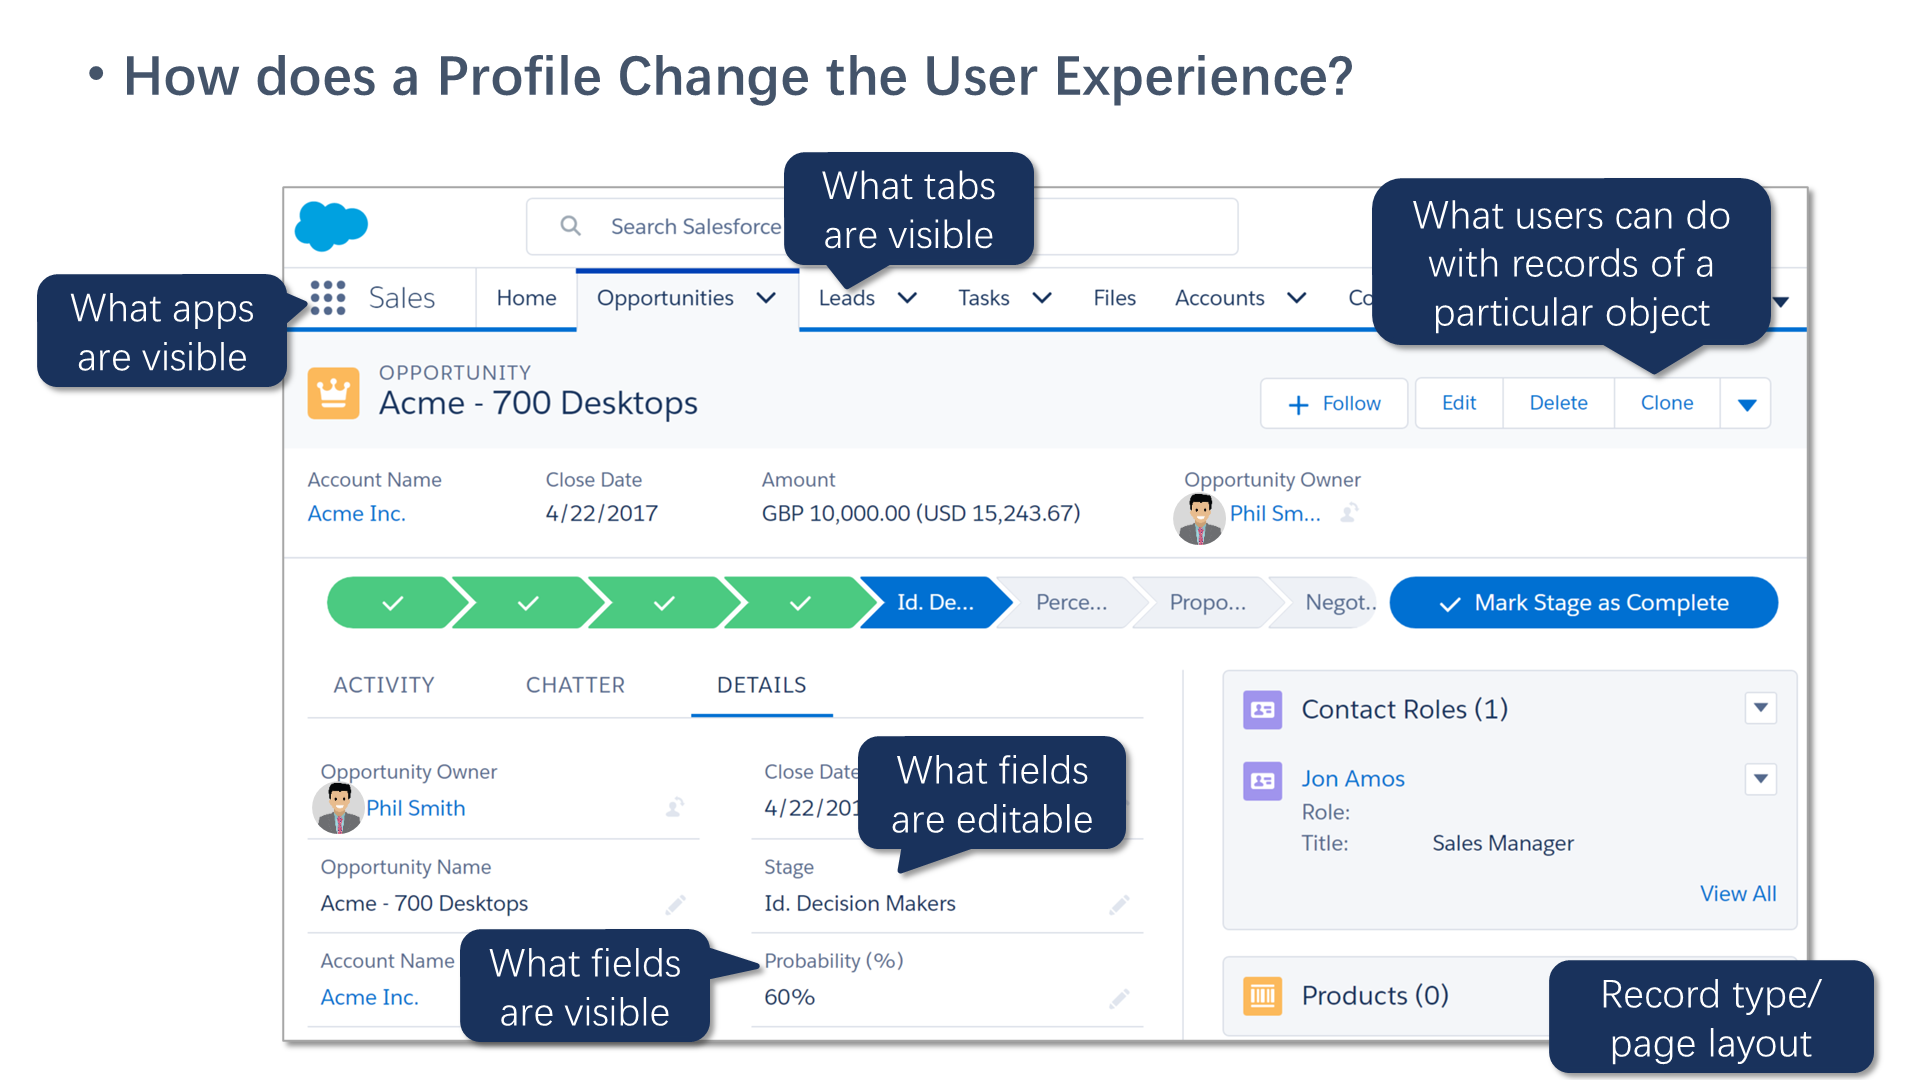Go to the Home tab

point(526,298)
